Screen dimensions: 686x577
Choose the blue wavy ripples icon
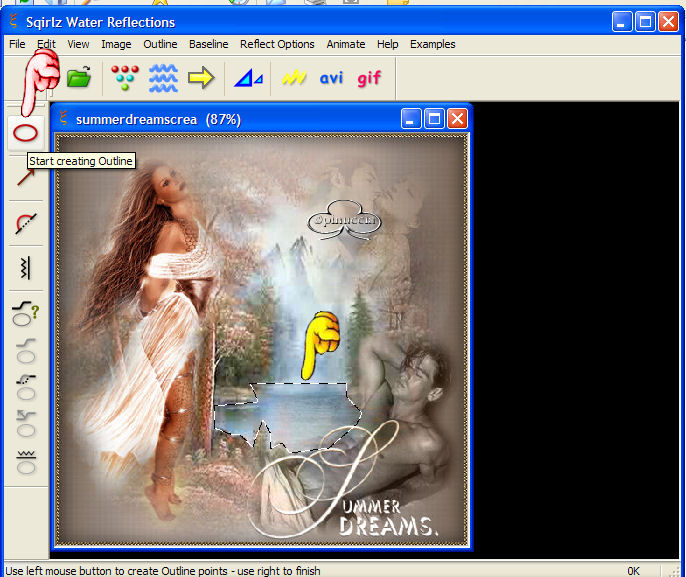pyautogui.click(x=163, y=78)
